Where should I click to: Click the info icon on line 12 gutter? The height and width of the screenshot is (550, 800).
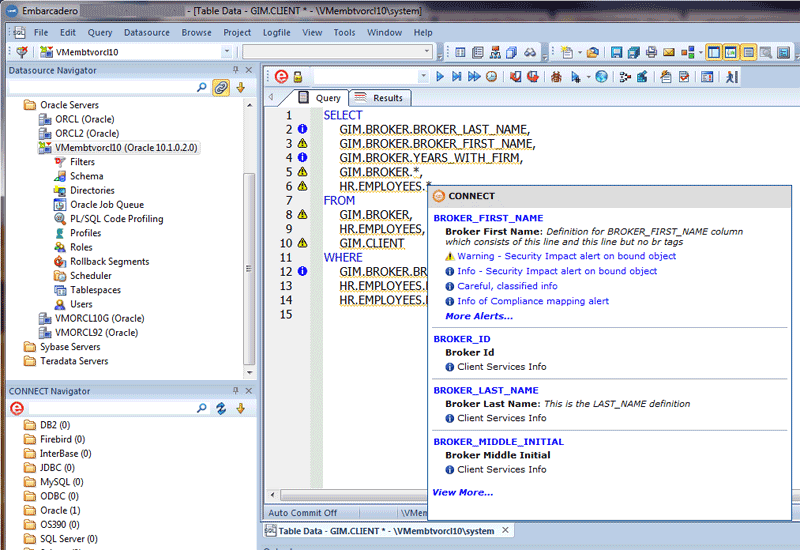(x=303, y=271)
